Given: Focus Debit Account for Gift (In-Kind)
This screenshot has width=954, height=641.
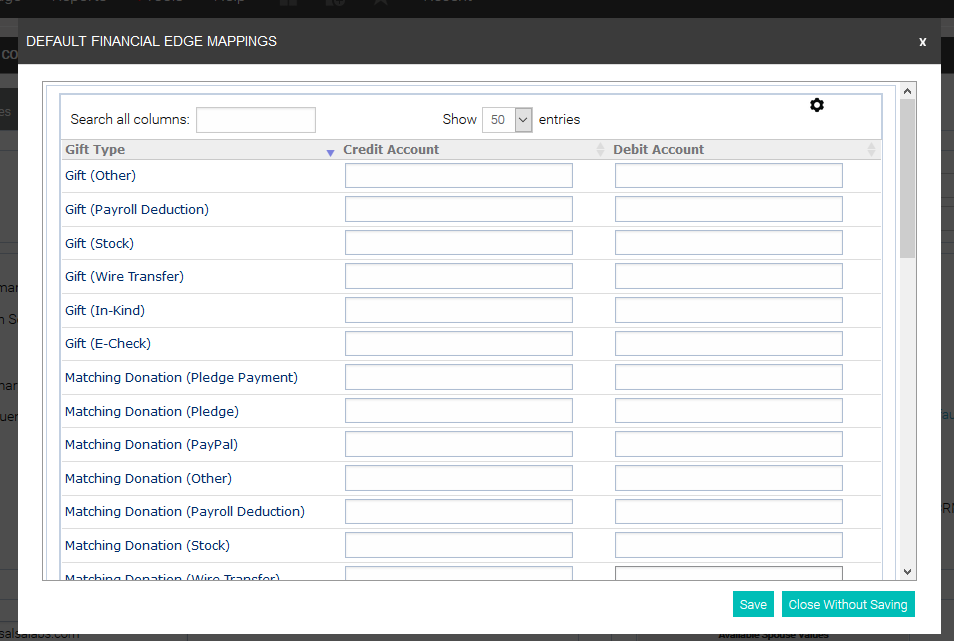Looking at the screenshot, I should [x=729, y=310].
